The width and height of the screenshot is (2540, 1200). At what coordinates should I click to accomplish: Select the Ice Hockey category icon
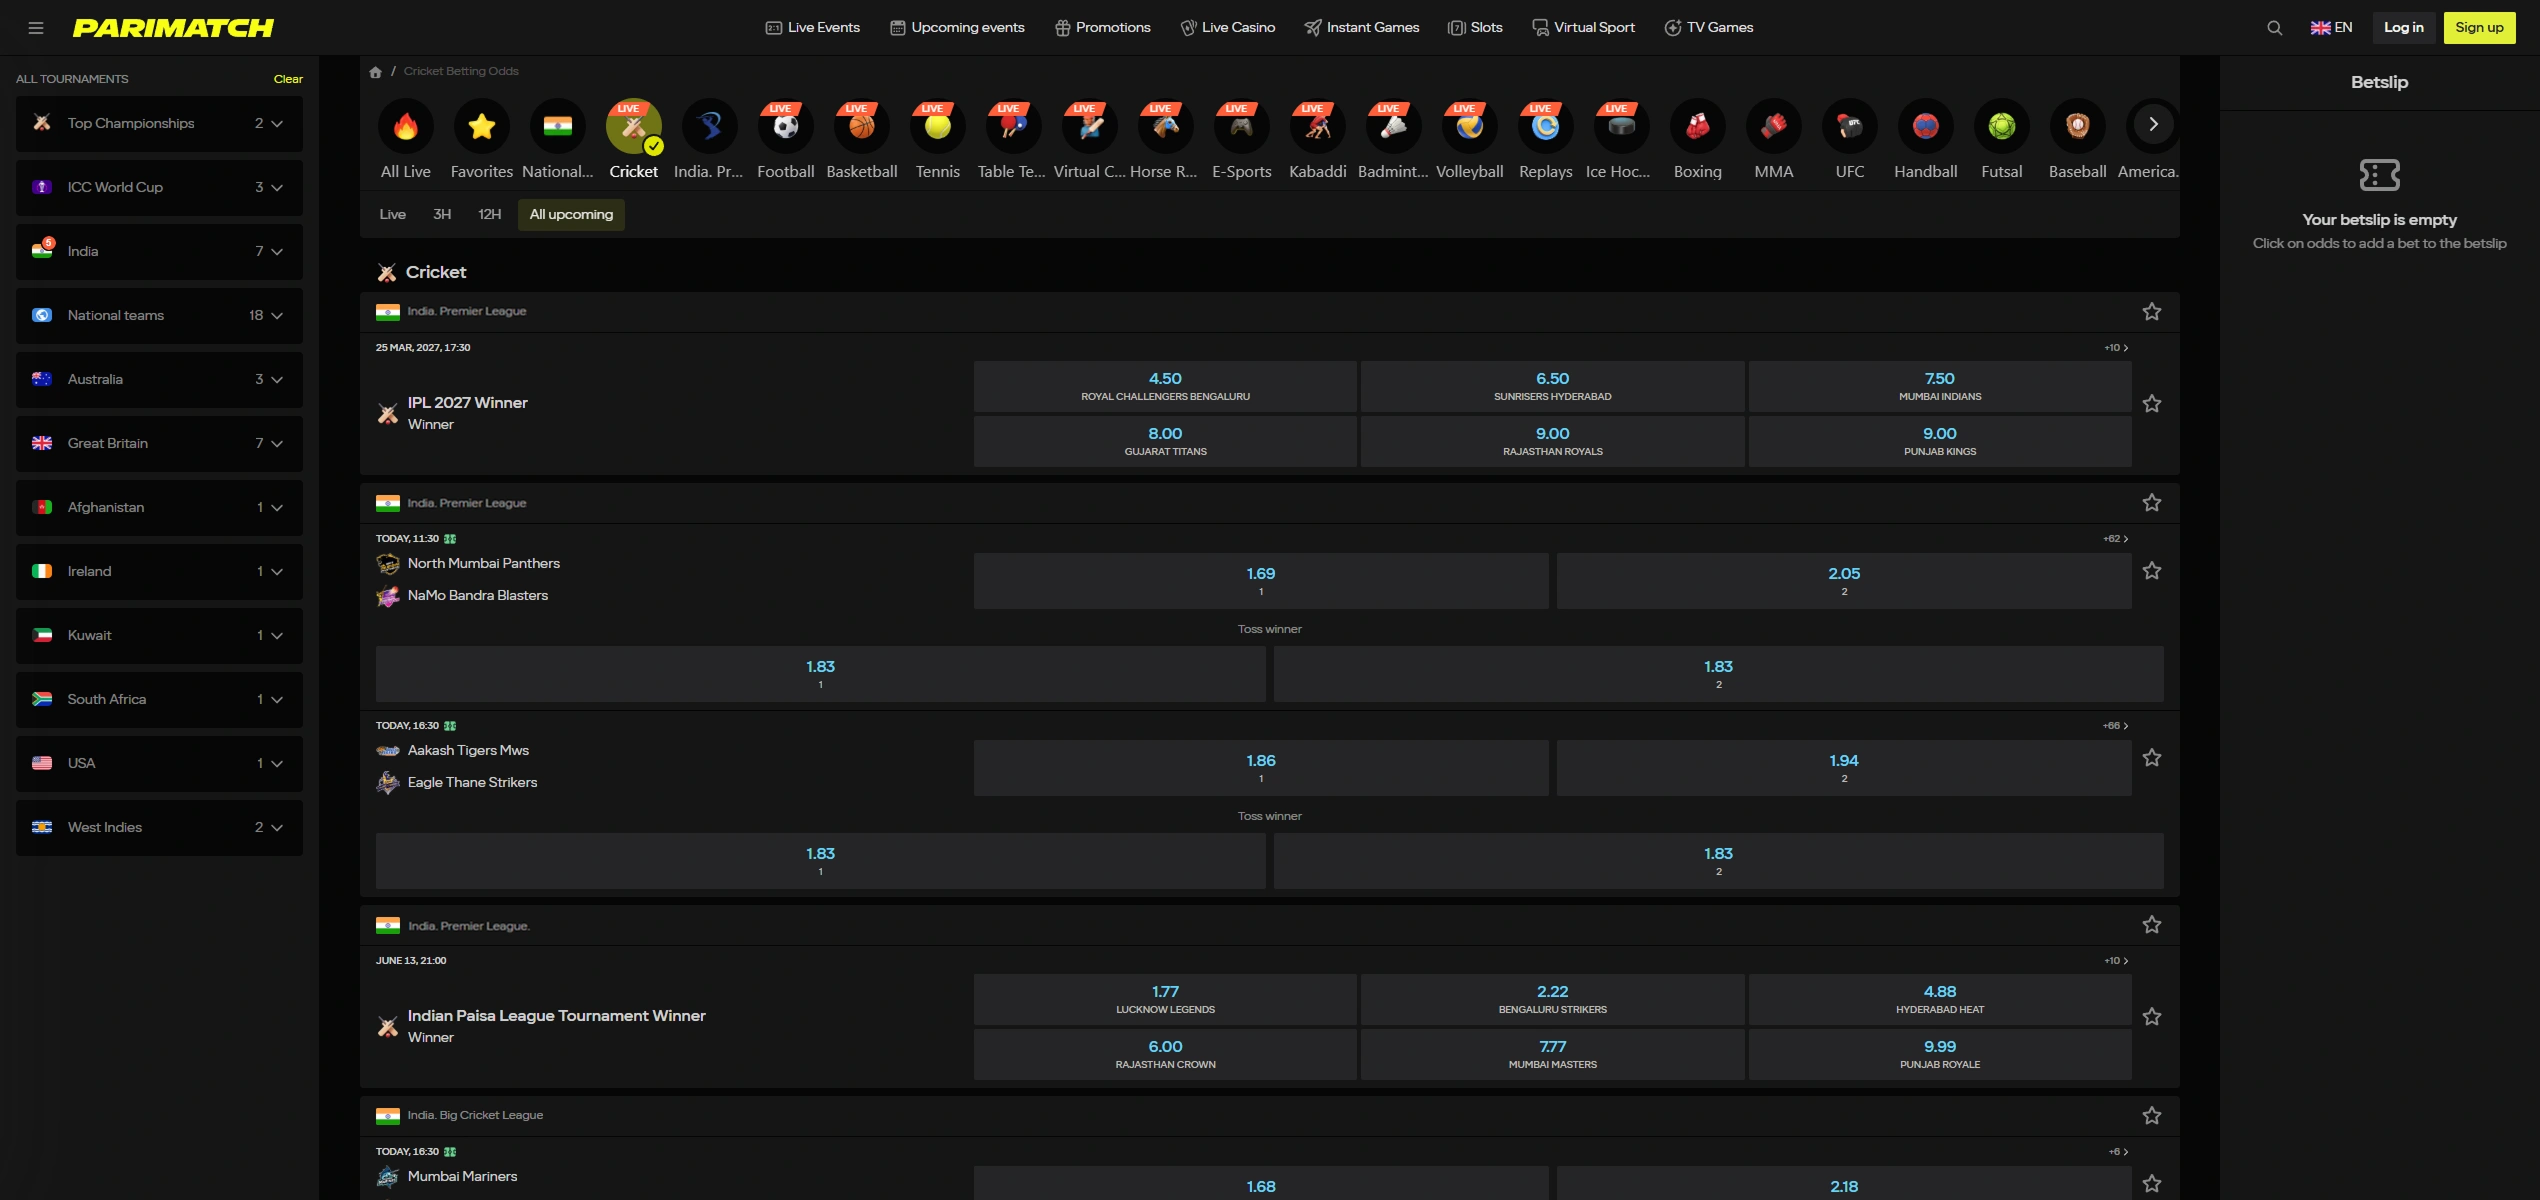point(1622,126)
